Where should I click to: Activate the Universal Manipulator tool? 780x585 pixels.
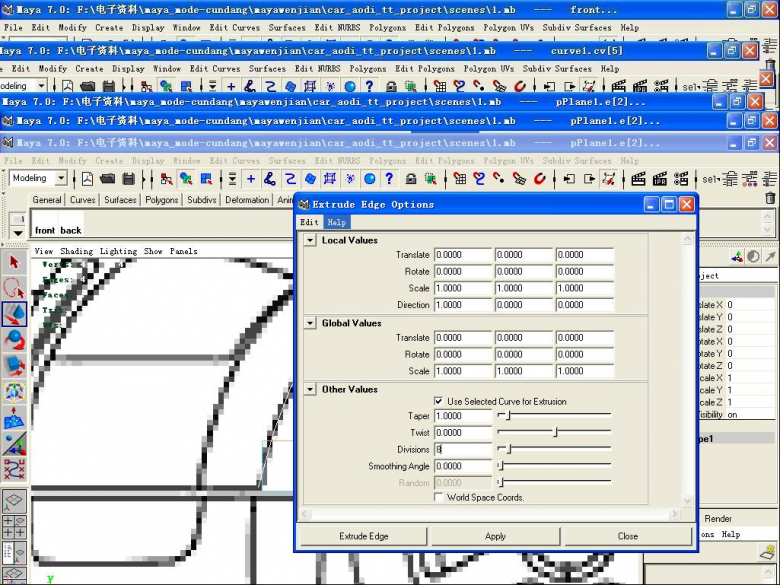point(14,392)
